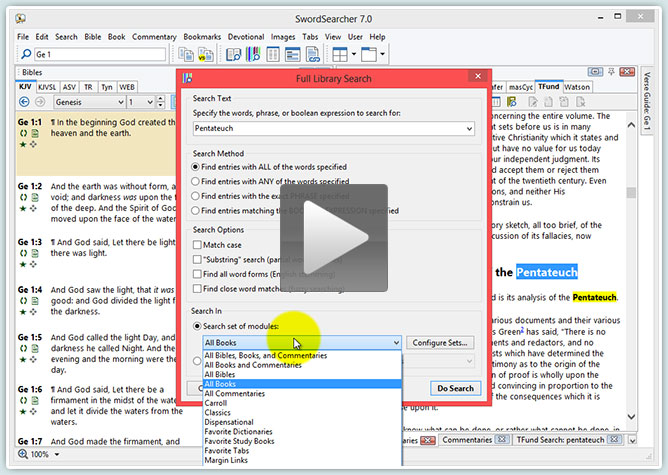Open the bottom tabs overflow dropdown arrow

tap(633, 440)
